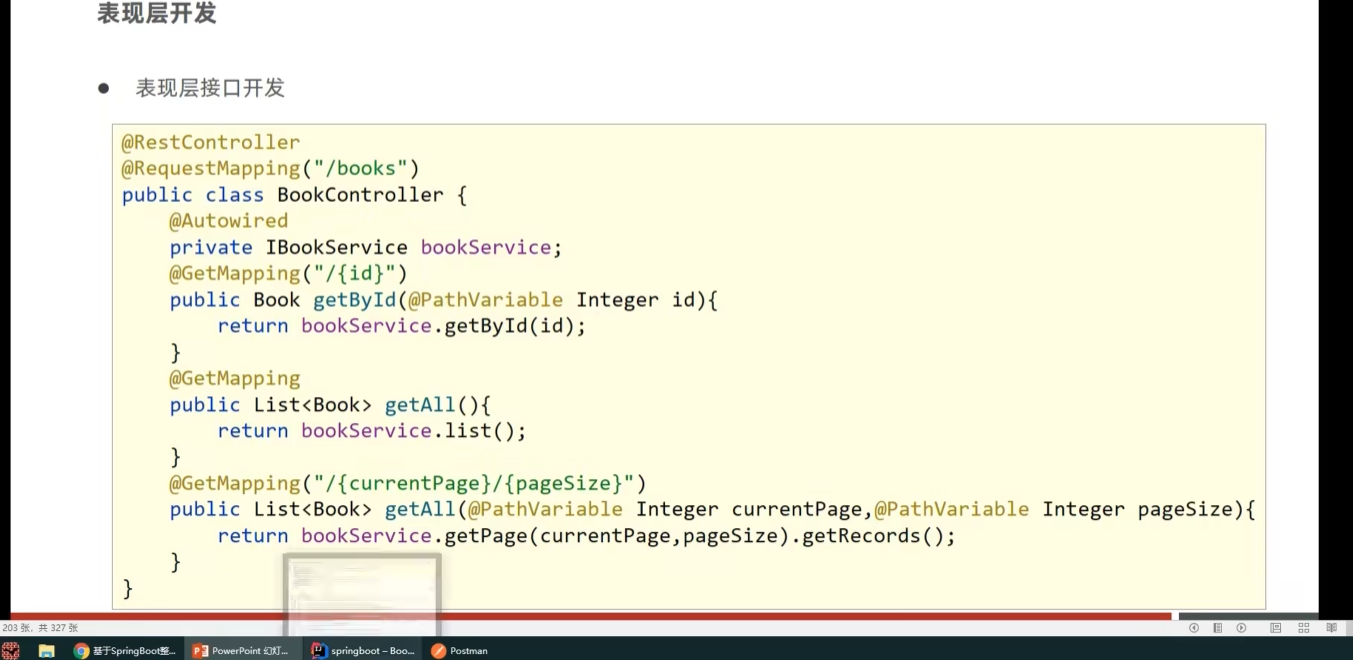The width and height of the screenshot is (1353, 660).
Task: Click the getRecords() call
Action: 867,536
